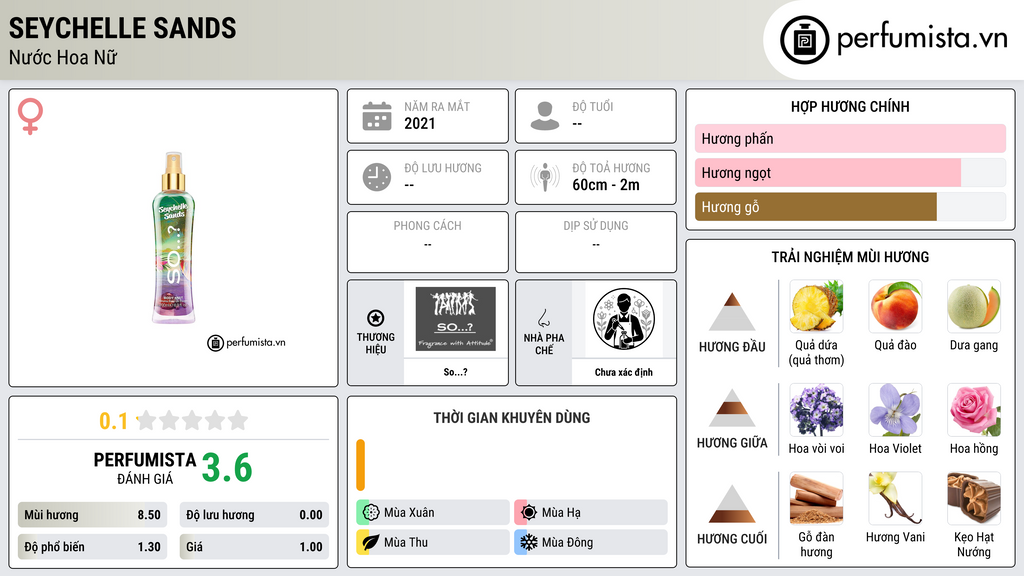Click the calendar icon beside Năm ra mắt
This screenshot has width=1024, height=576.
[377, 116]
